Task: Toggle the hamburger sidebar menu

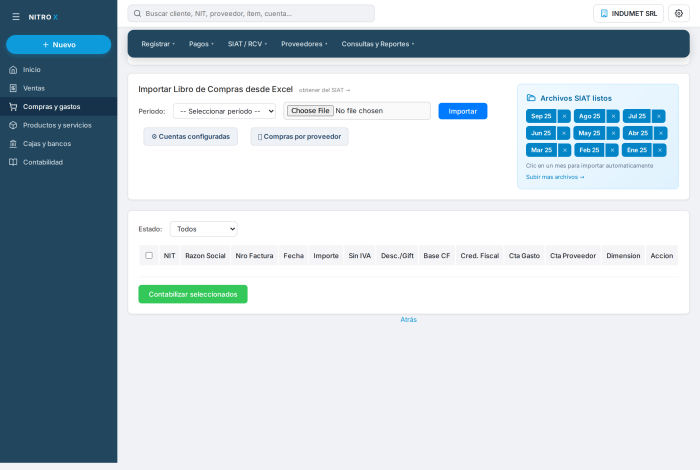Action: click(x=16, y=17)
